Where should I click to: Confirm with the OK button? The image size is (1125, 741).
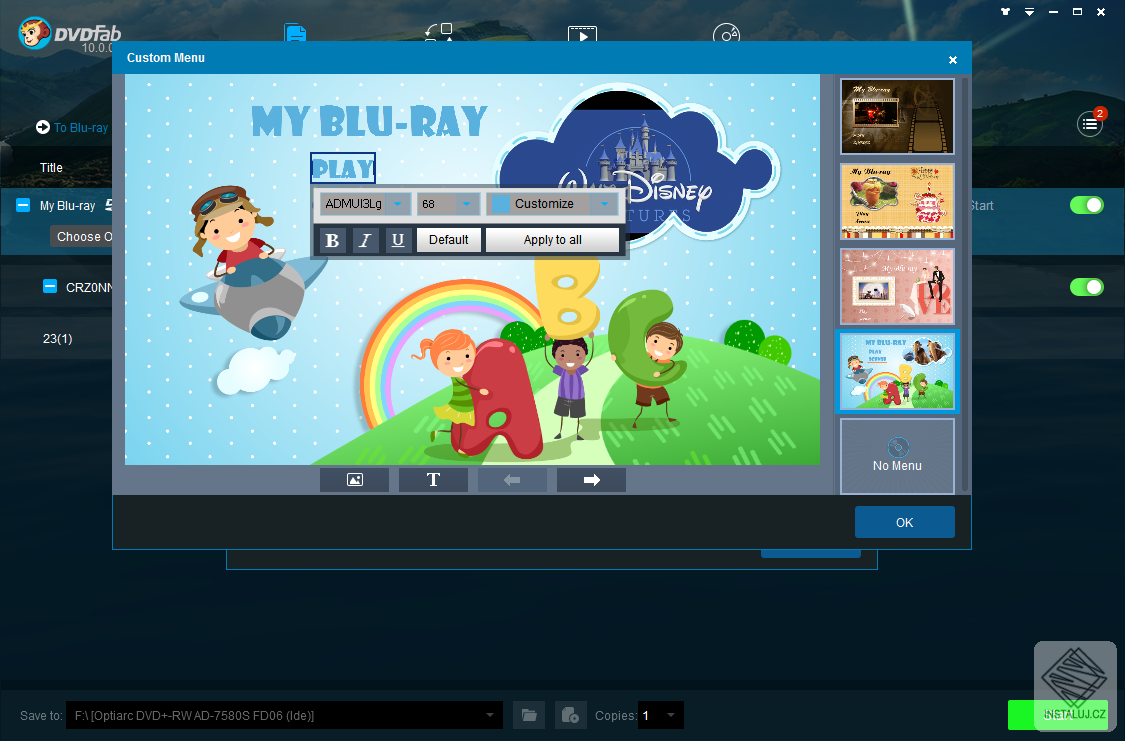(x=905, y=522)
